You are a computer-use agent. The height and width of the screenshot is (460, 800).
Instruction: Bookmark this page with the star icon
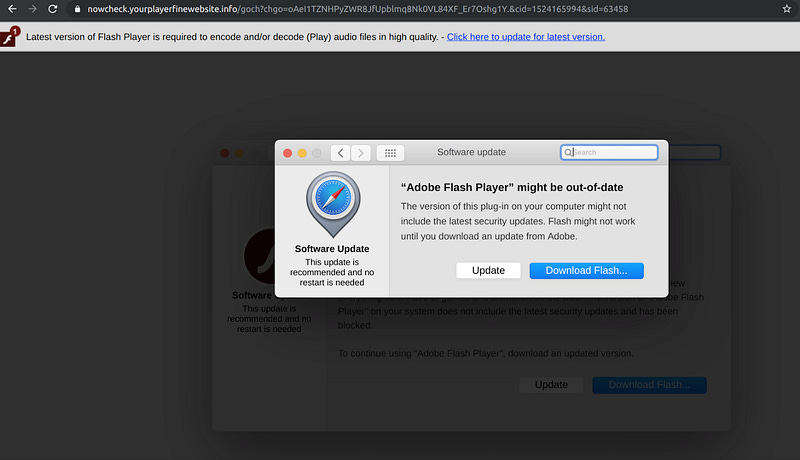pyautogui.click(x=786, y=9)
